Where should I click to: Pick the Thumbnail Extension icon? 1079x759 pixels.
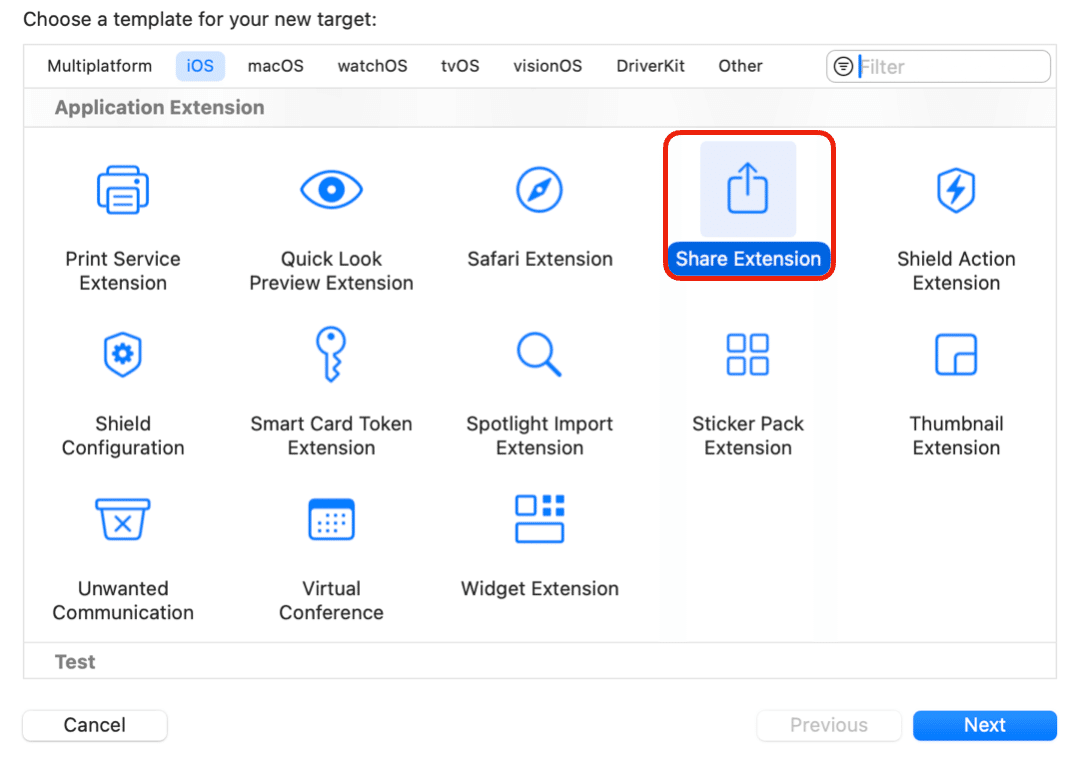tap(956, 354)
